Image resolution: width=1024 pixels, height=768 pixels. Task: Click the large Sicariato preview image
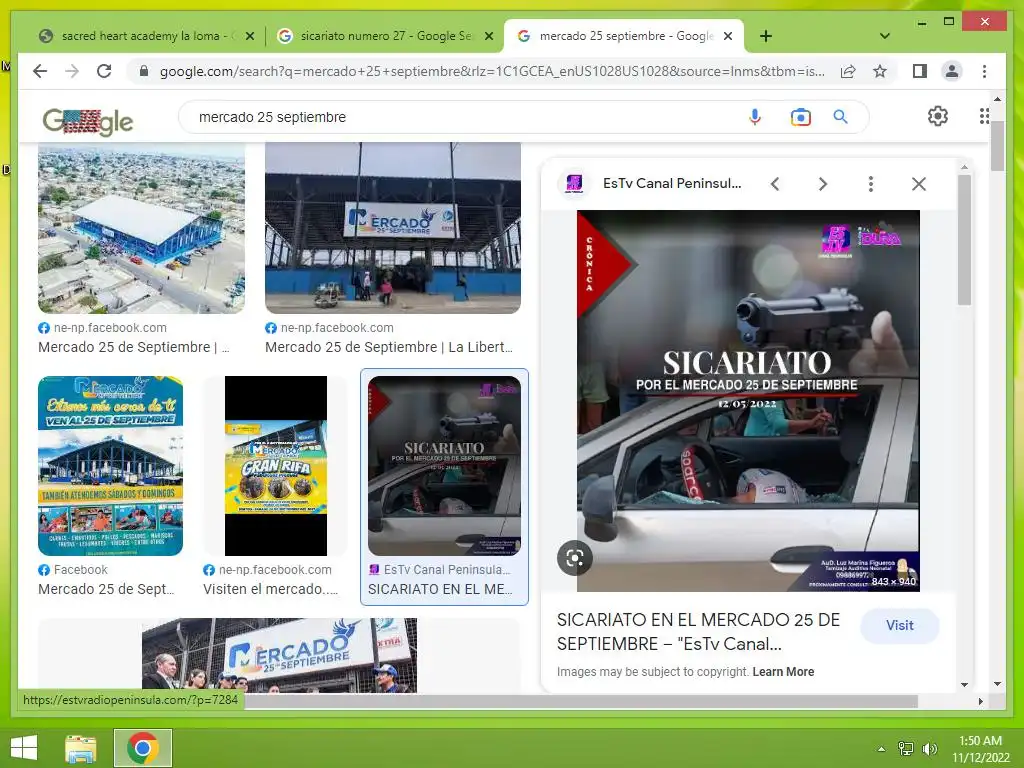click(748, 400)
